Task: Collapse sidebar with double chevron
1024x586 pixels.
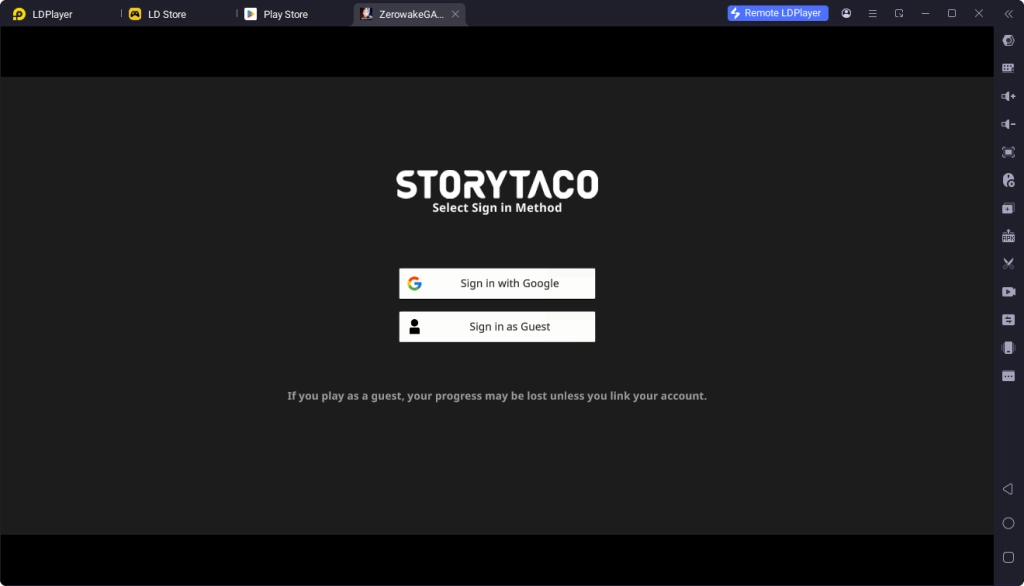Action: tap(1008, 14)
